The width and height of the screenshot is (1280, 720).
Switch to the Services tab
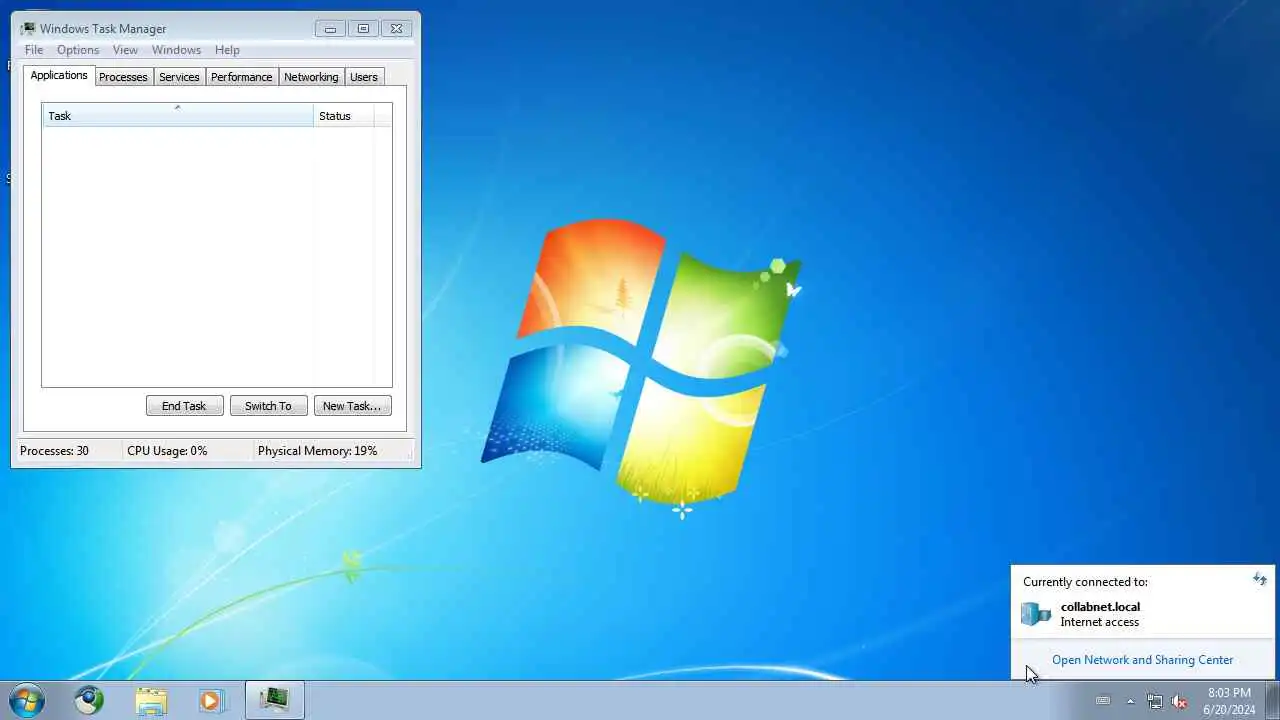(179, 77)
